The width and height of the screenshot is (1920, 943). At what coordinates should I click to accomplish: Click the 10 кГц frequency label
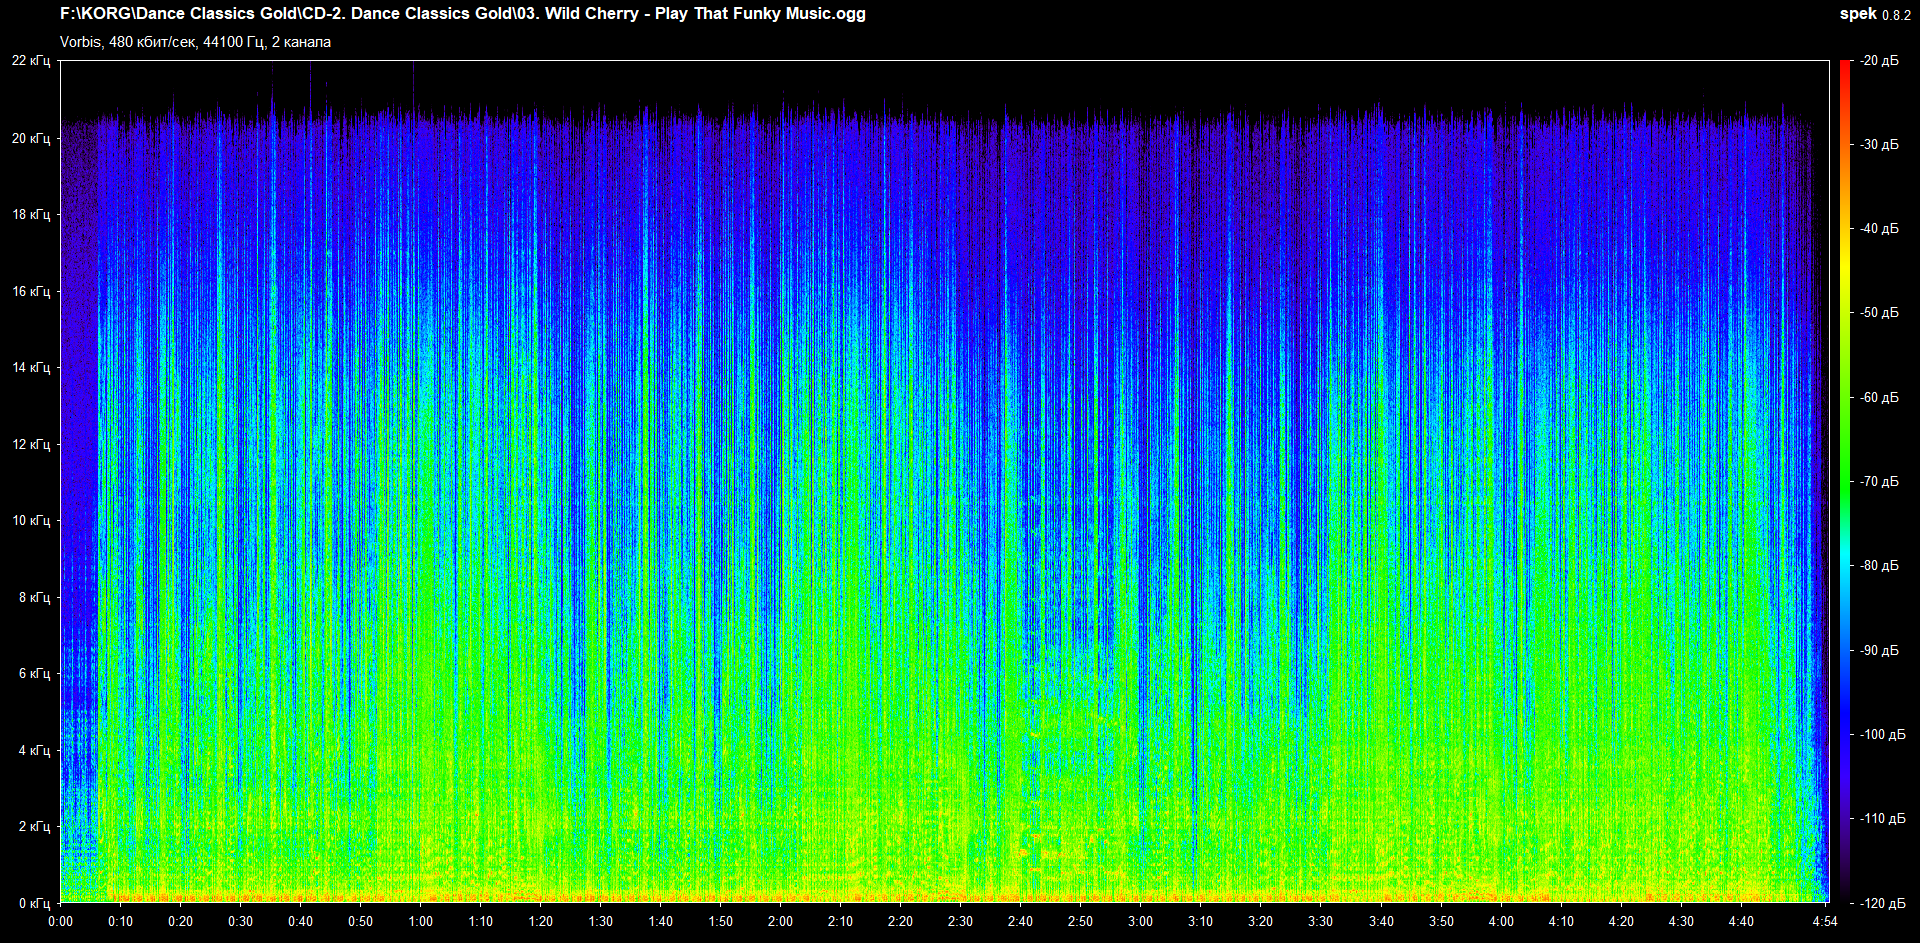pos(31,520)
